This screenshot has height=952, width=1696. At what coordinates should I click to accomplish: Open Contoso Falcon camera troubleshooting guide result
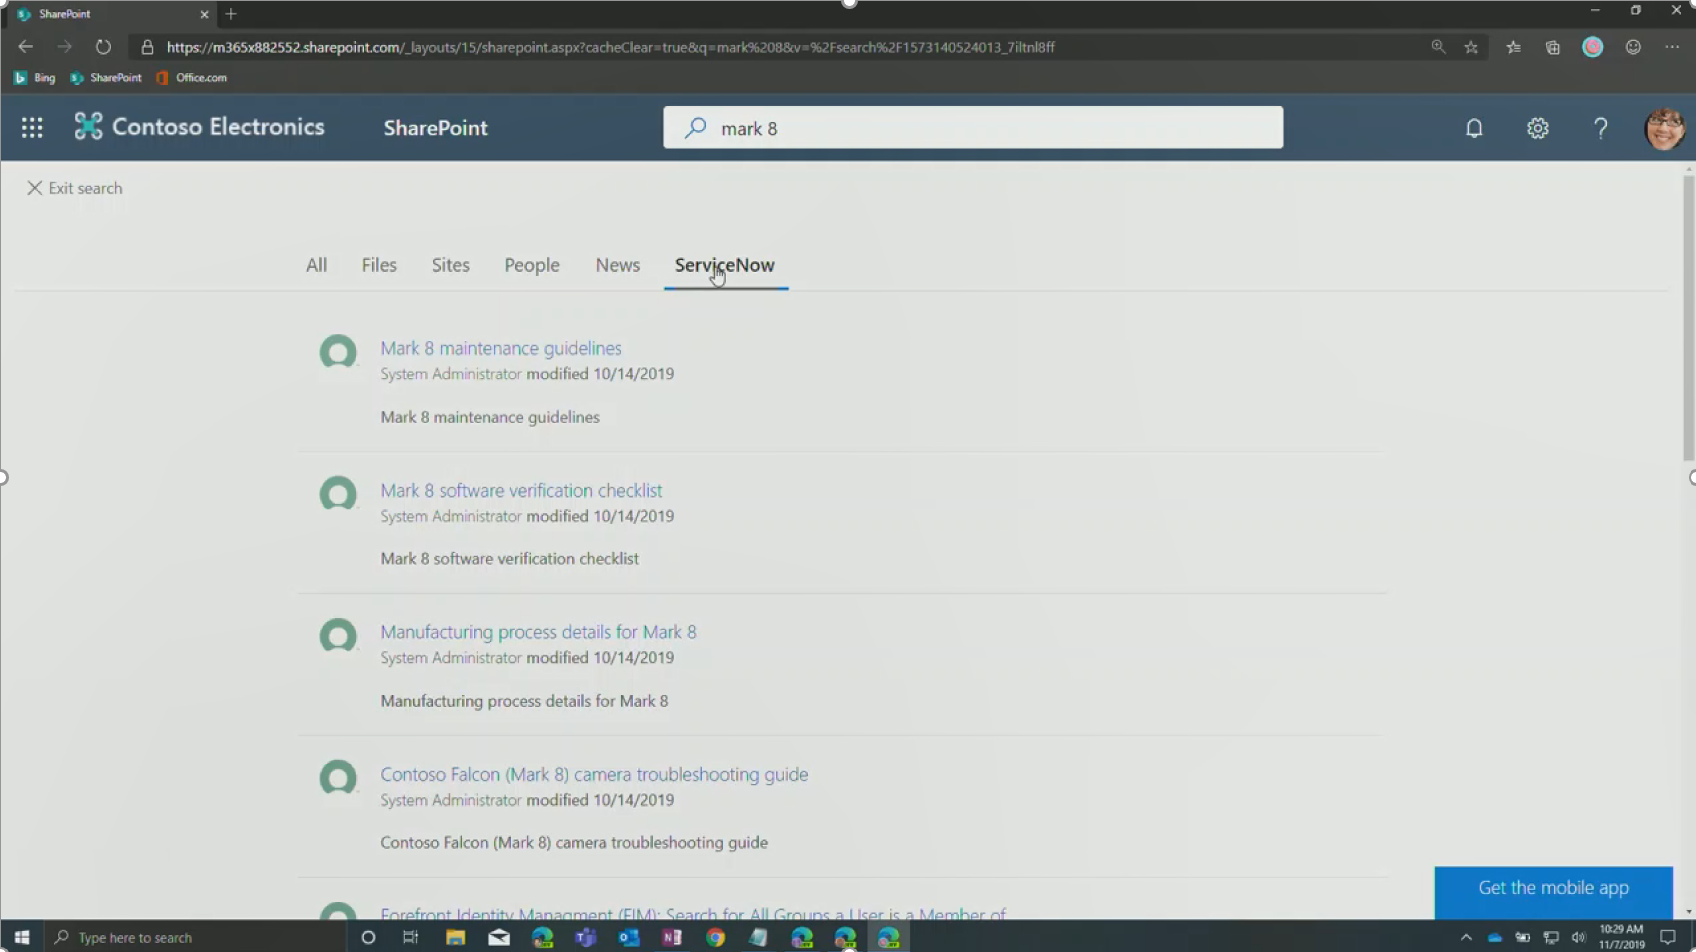click(594, 774)
